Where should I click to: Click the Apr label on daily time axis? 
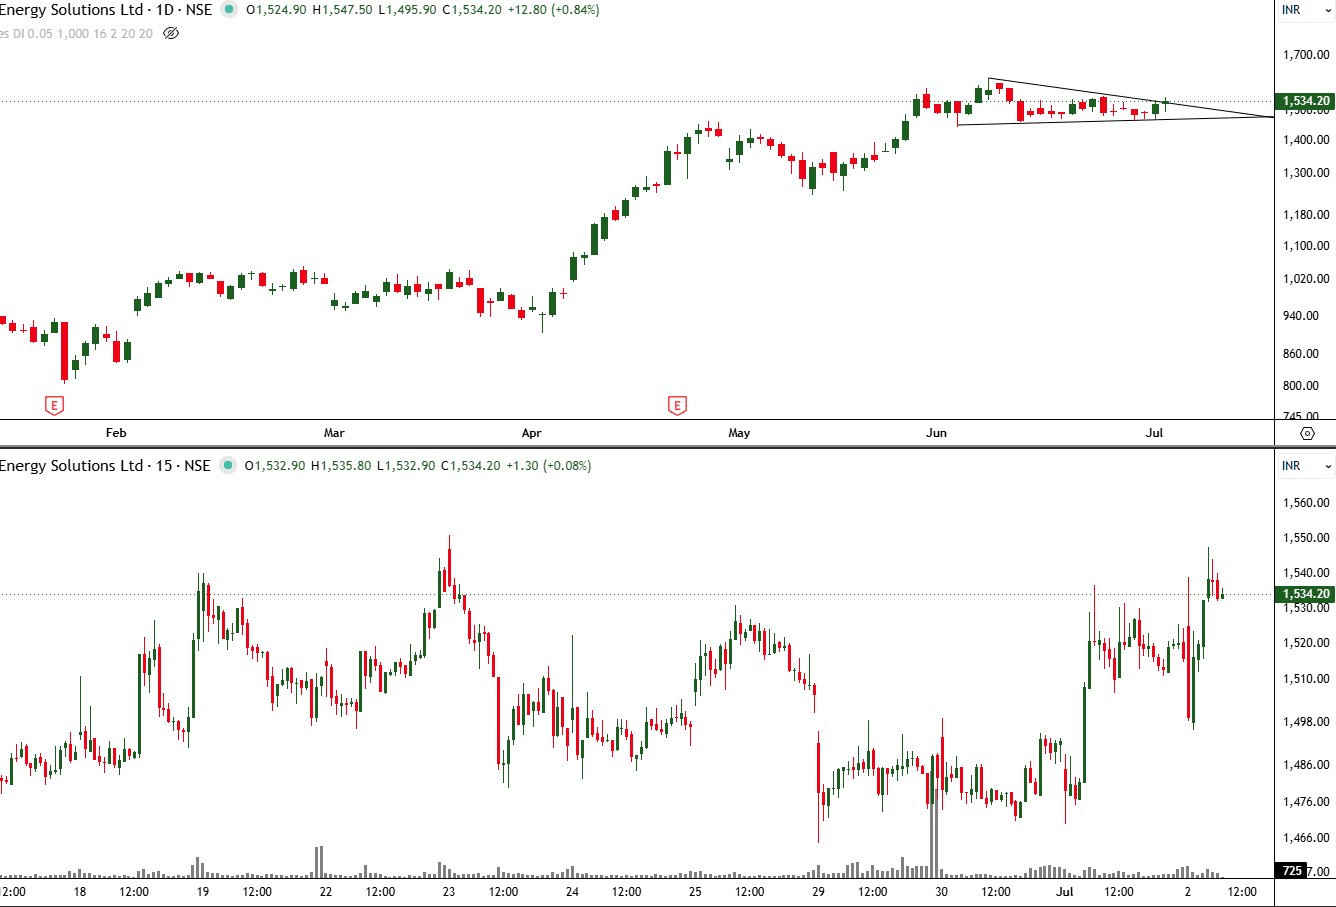pos(531,433)
